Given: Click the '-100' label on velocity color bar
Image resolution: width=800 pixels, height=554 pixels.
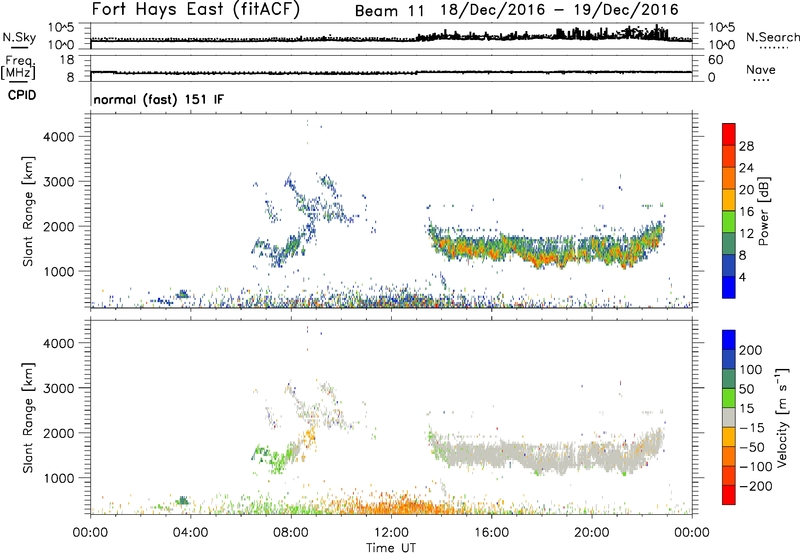Looking at the screenshot, I should point(755,467).
